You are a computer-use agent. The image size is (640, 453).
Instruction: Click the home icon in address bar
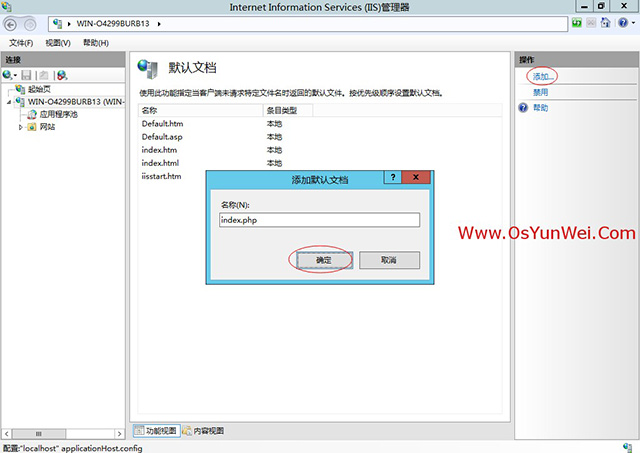tap(607, 23)
